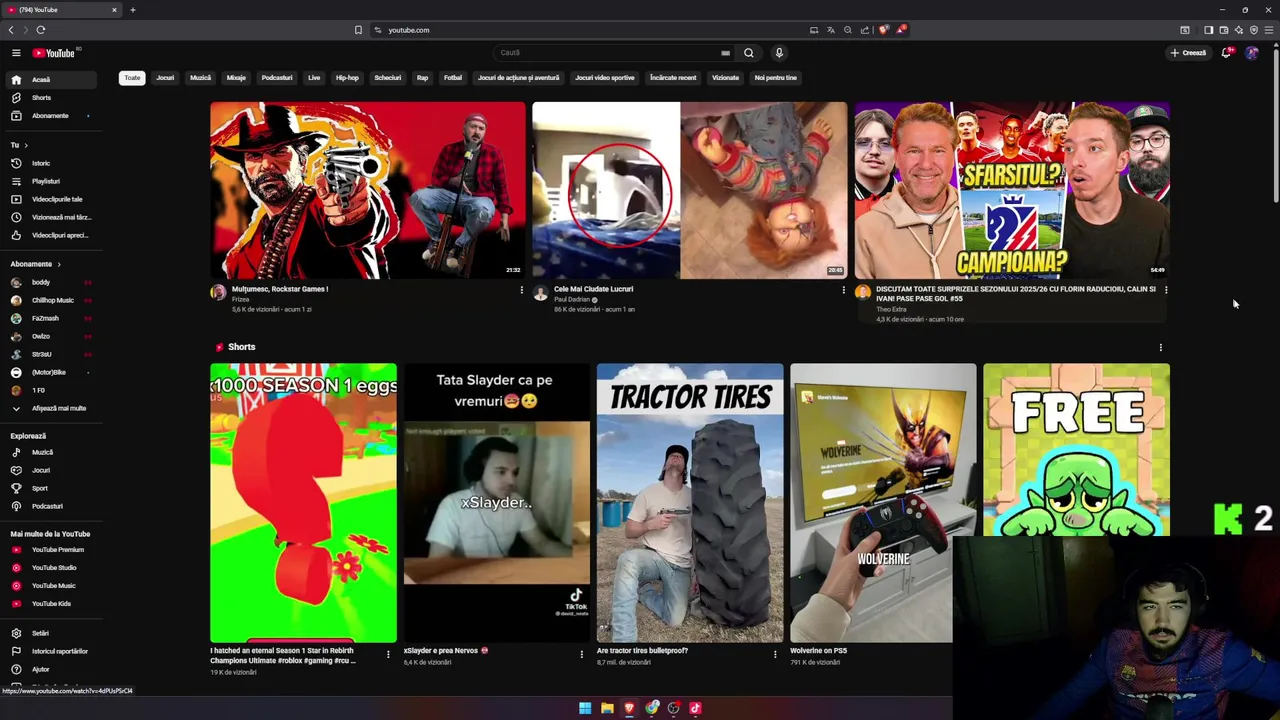Open the browser main menu icon
1280x720 pixels.
[x=1269, y=30]
